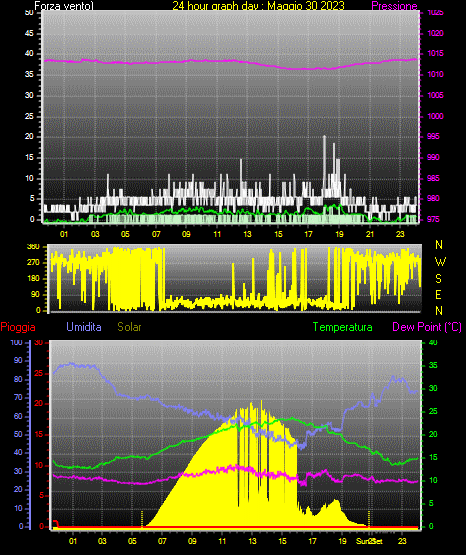Click the Dew Point (°C) label
This screenshot has height=555, width=466.
pyautogui.click(x=427, y=327)
